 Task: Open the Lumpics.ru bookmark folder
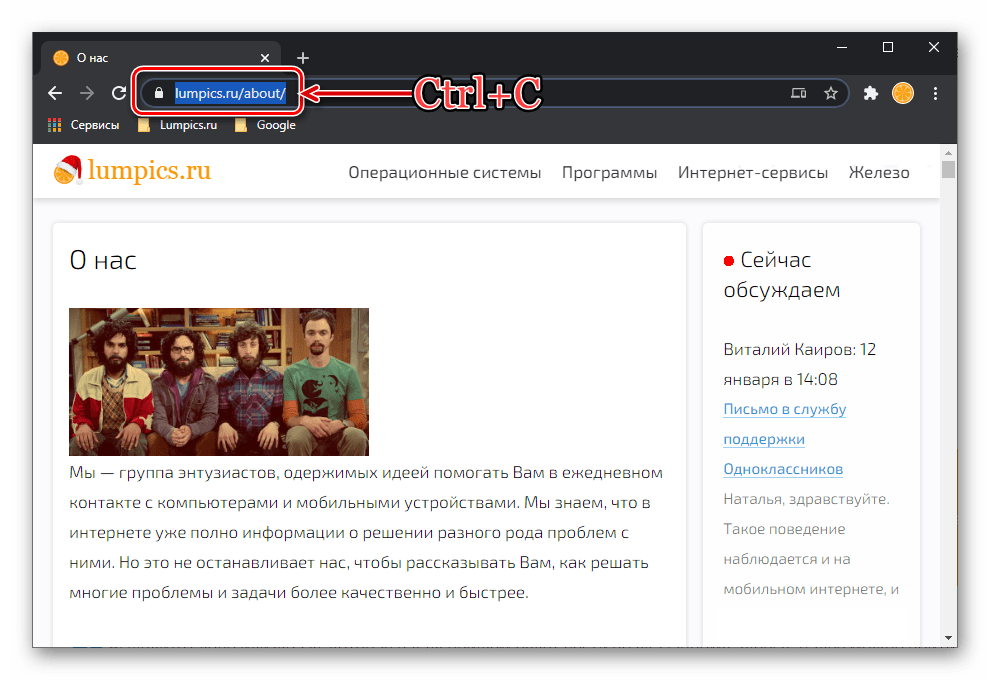pos(178,125)
